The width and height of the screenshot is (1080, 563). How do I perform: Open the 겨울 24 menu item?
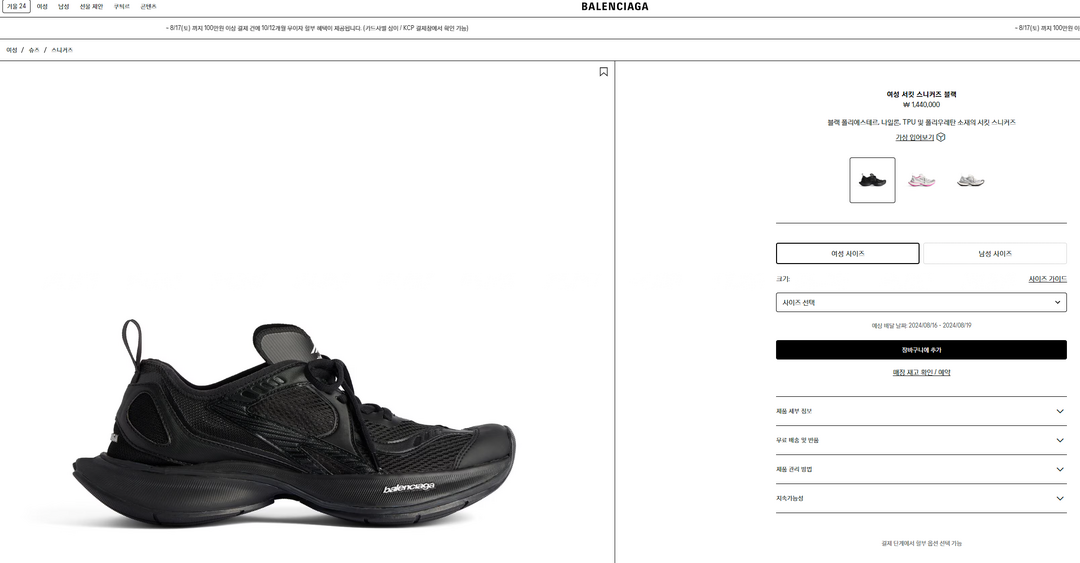click(17, 6)
